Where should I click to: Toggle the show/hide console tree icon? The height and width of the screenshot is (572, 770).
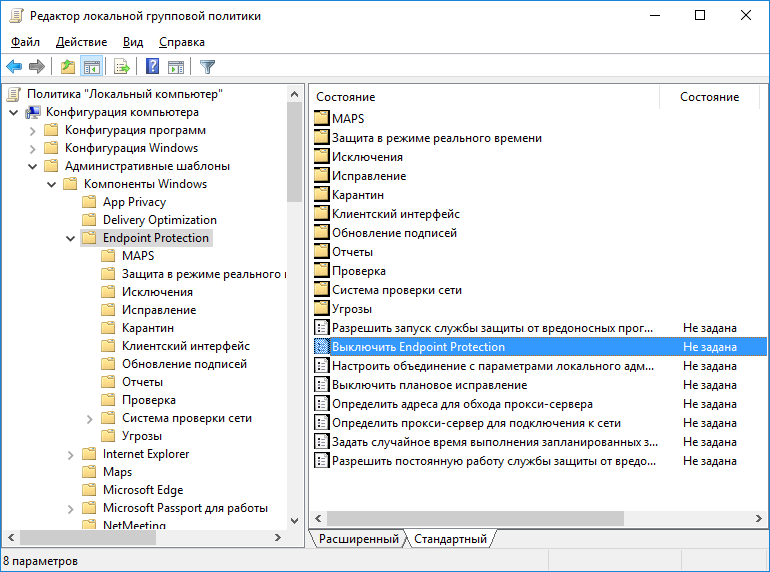(91, 67)
